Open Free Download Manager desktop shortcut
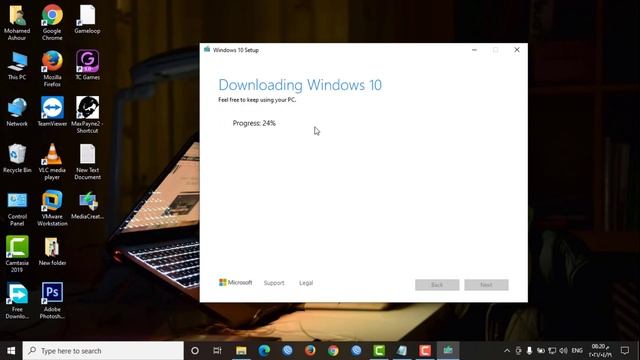 coord(17,301)
